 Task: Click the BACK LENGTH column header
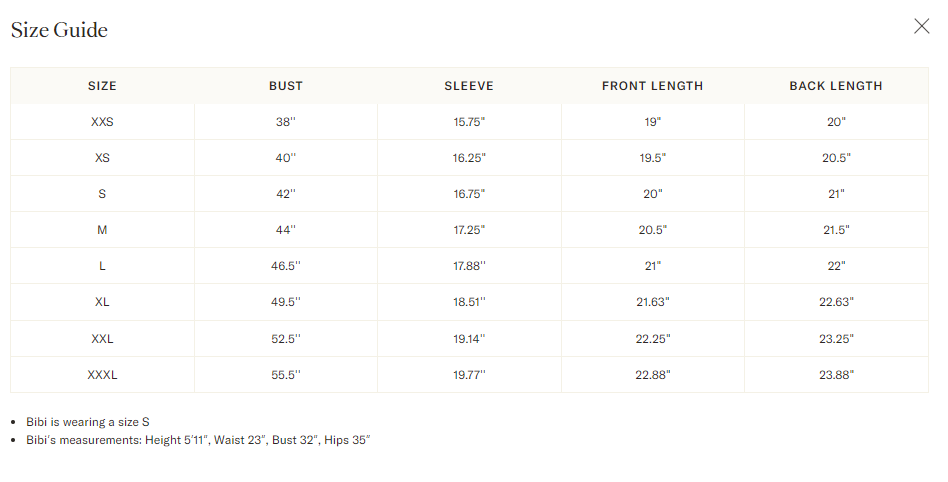836,86
